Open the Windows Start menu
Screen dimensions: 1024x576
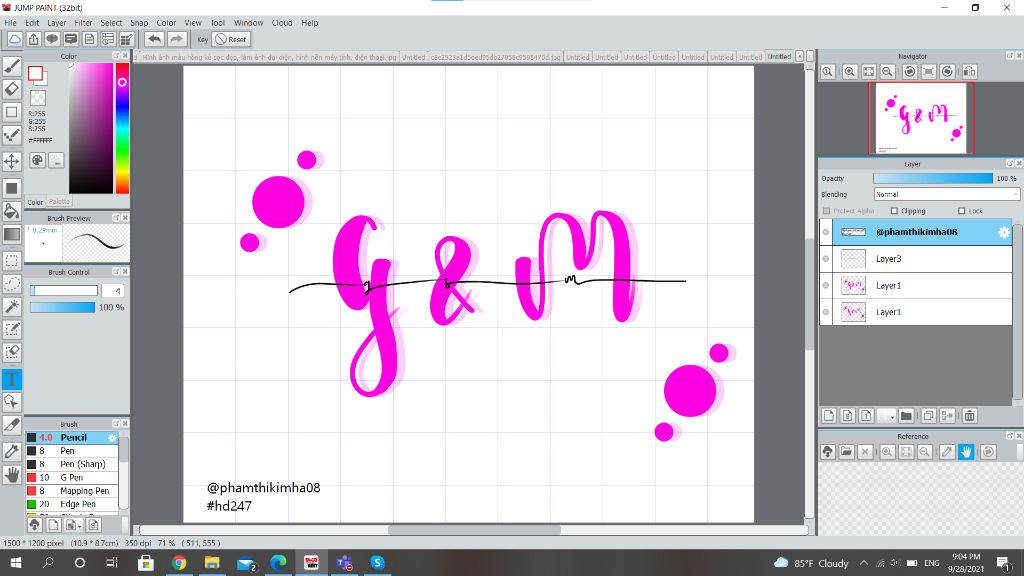15,562
